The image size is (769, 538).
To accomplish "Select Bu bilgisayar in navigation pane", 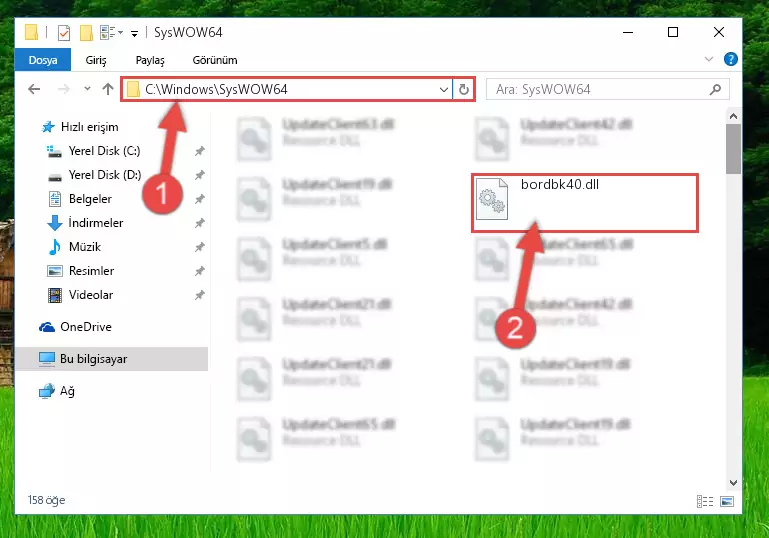I will point(112,359).
